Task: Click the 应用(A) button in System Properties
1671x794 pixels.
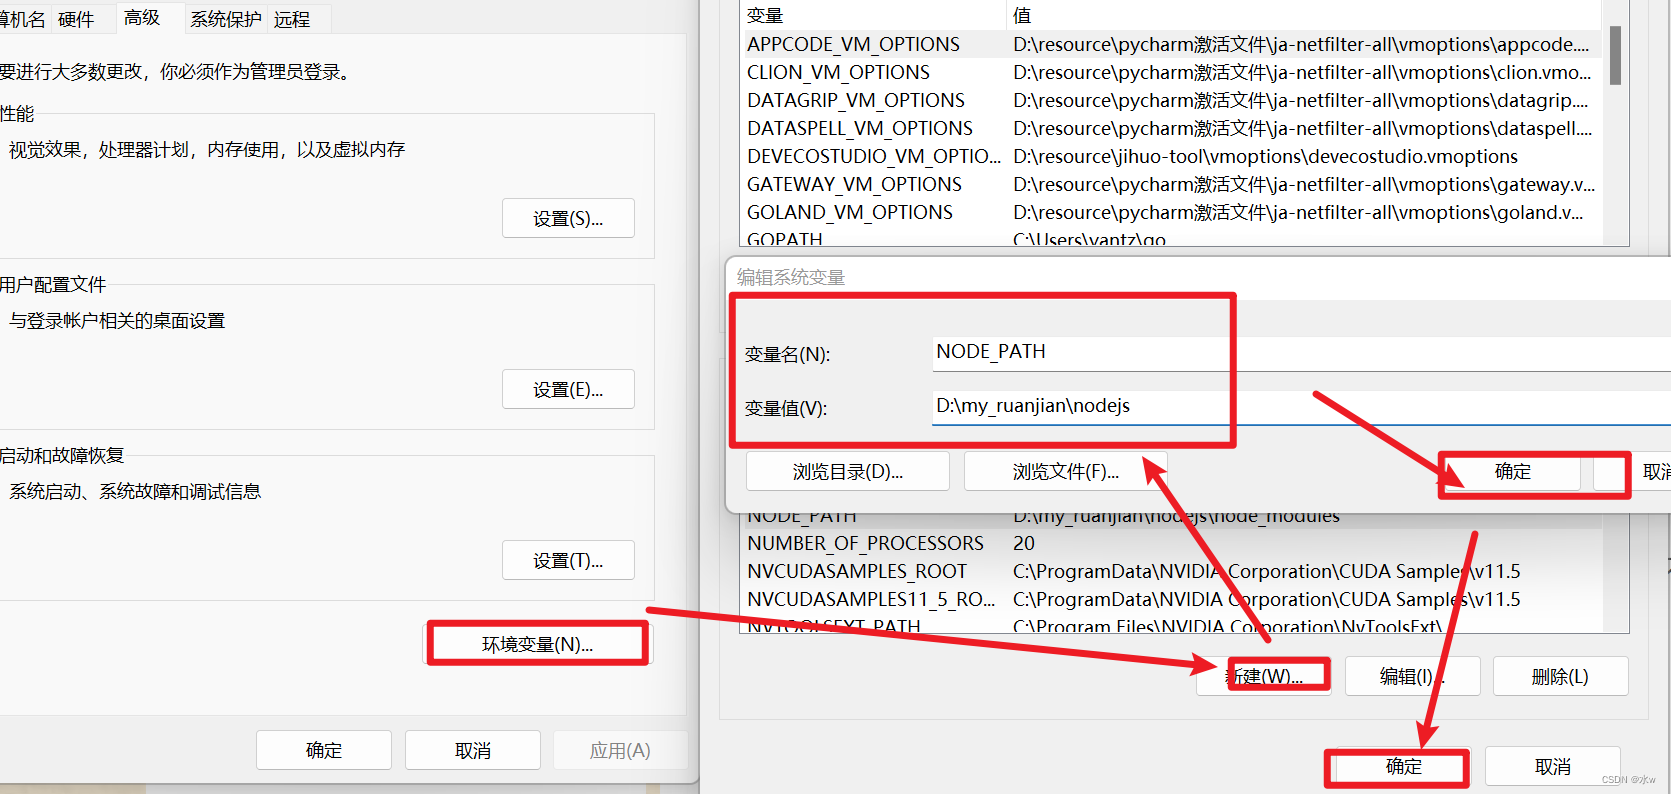Action: [620, 750]
